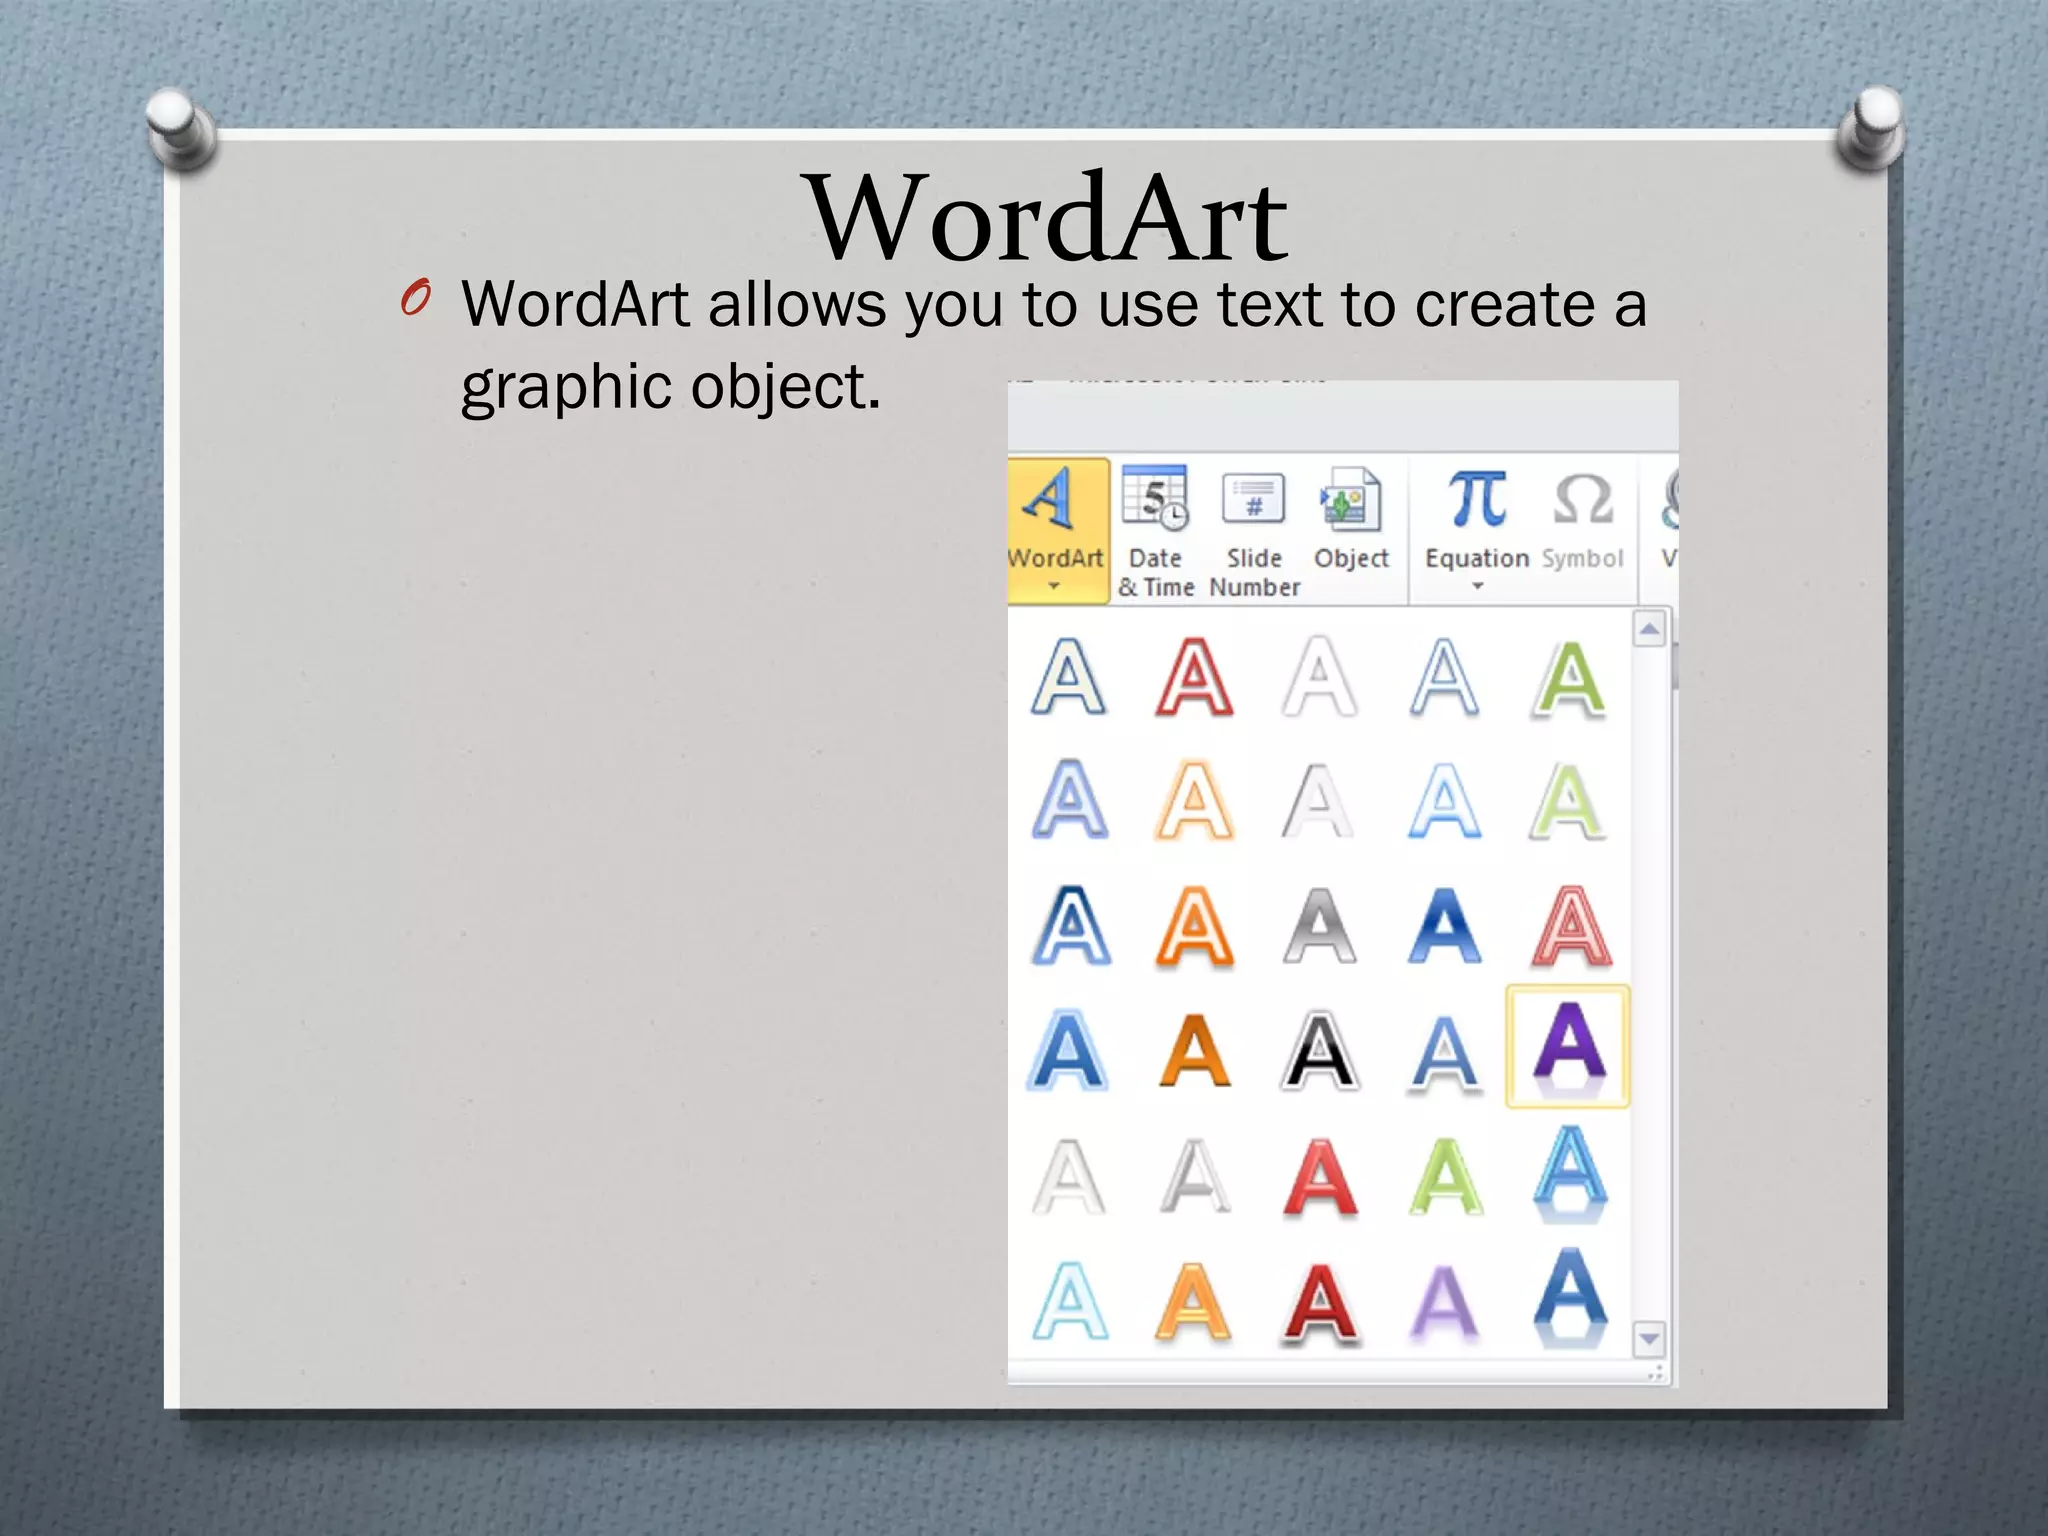Choose the solid orange A in the fourth row
Image resolution: width=2048 pixels, height=1536 pixels.
click(x=1194, y=1050)
